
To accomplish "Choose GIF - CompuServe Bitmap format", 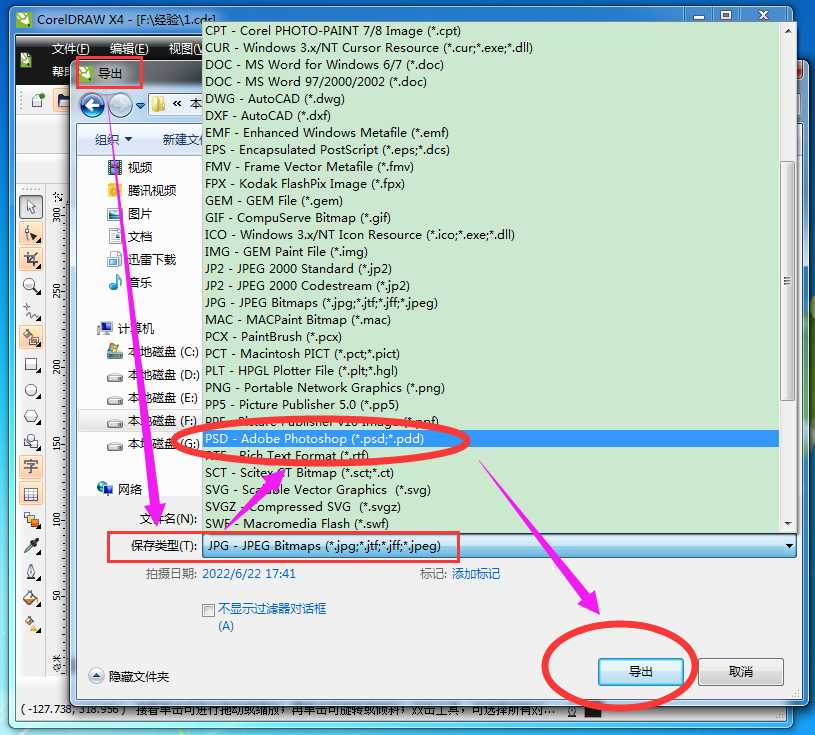I will [x=491, y=218].
